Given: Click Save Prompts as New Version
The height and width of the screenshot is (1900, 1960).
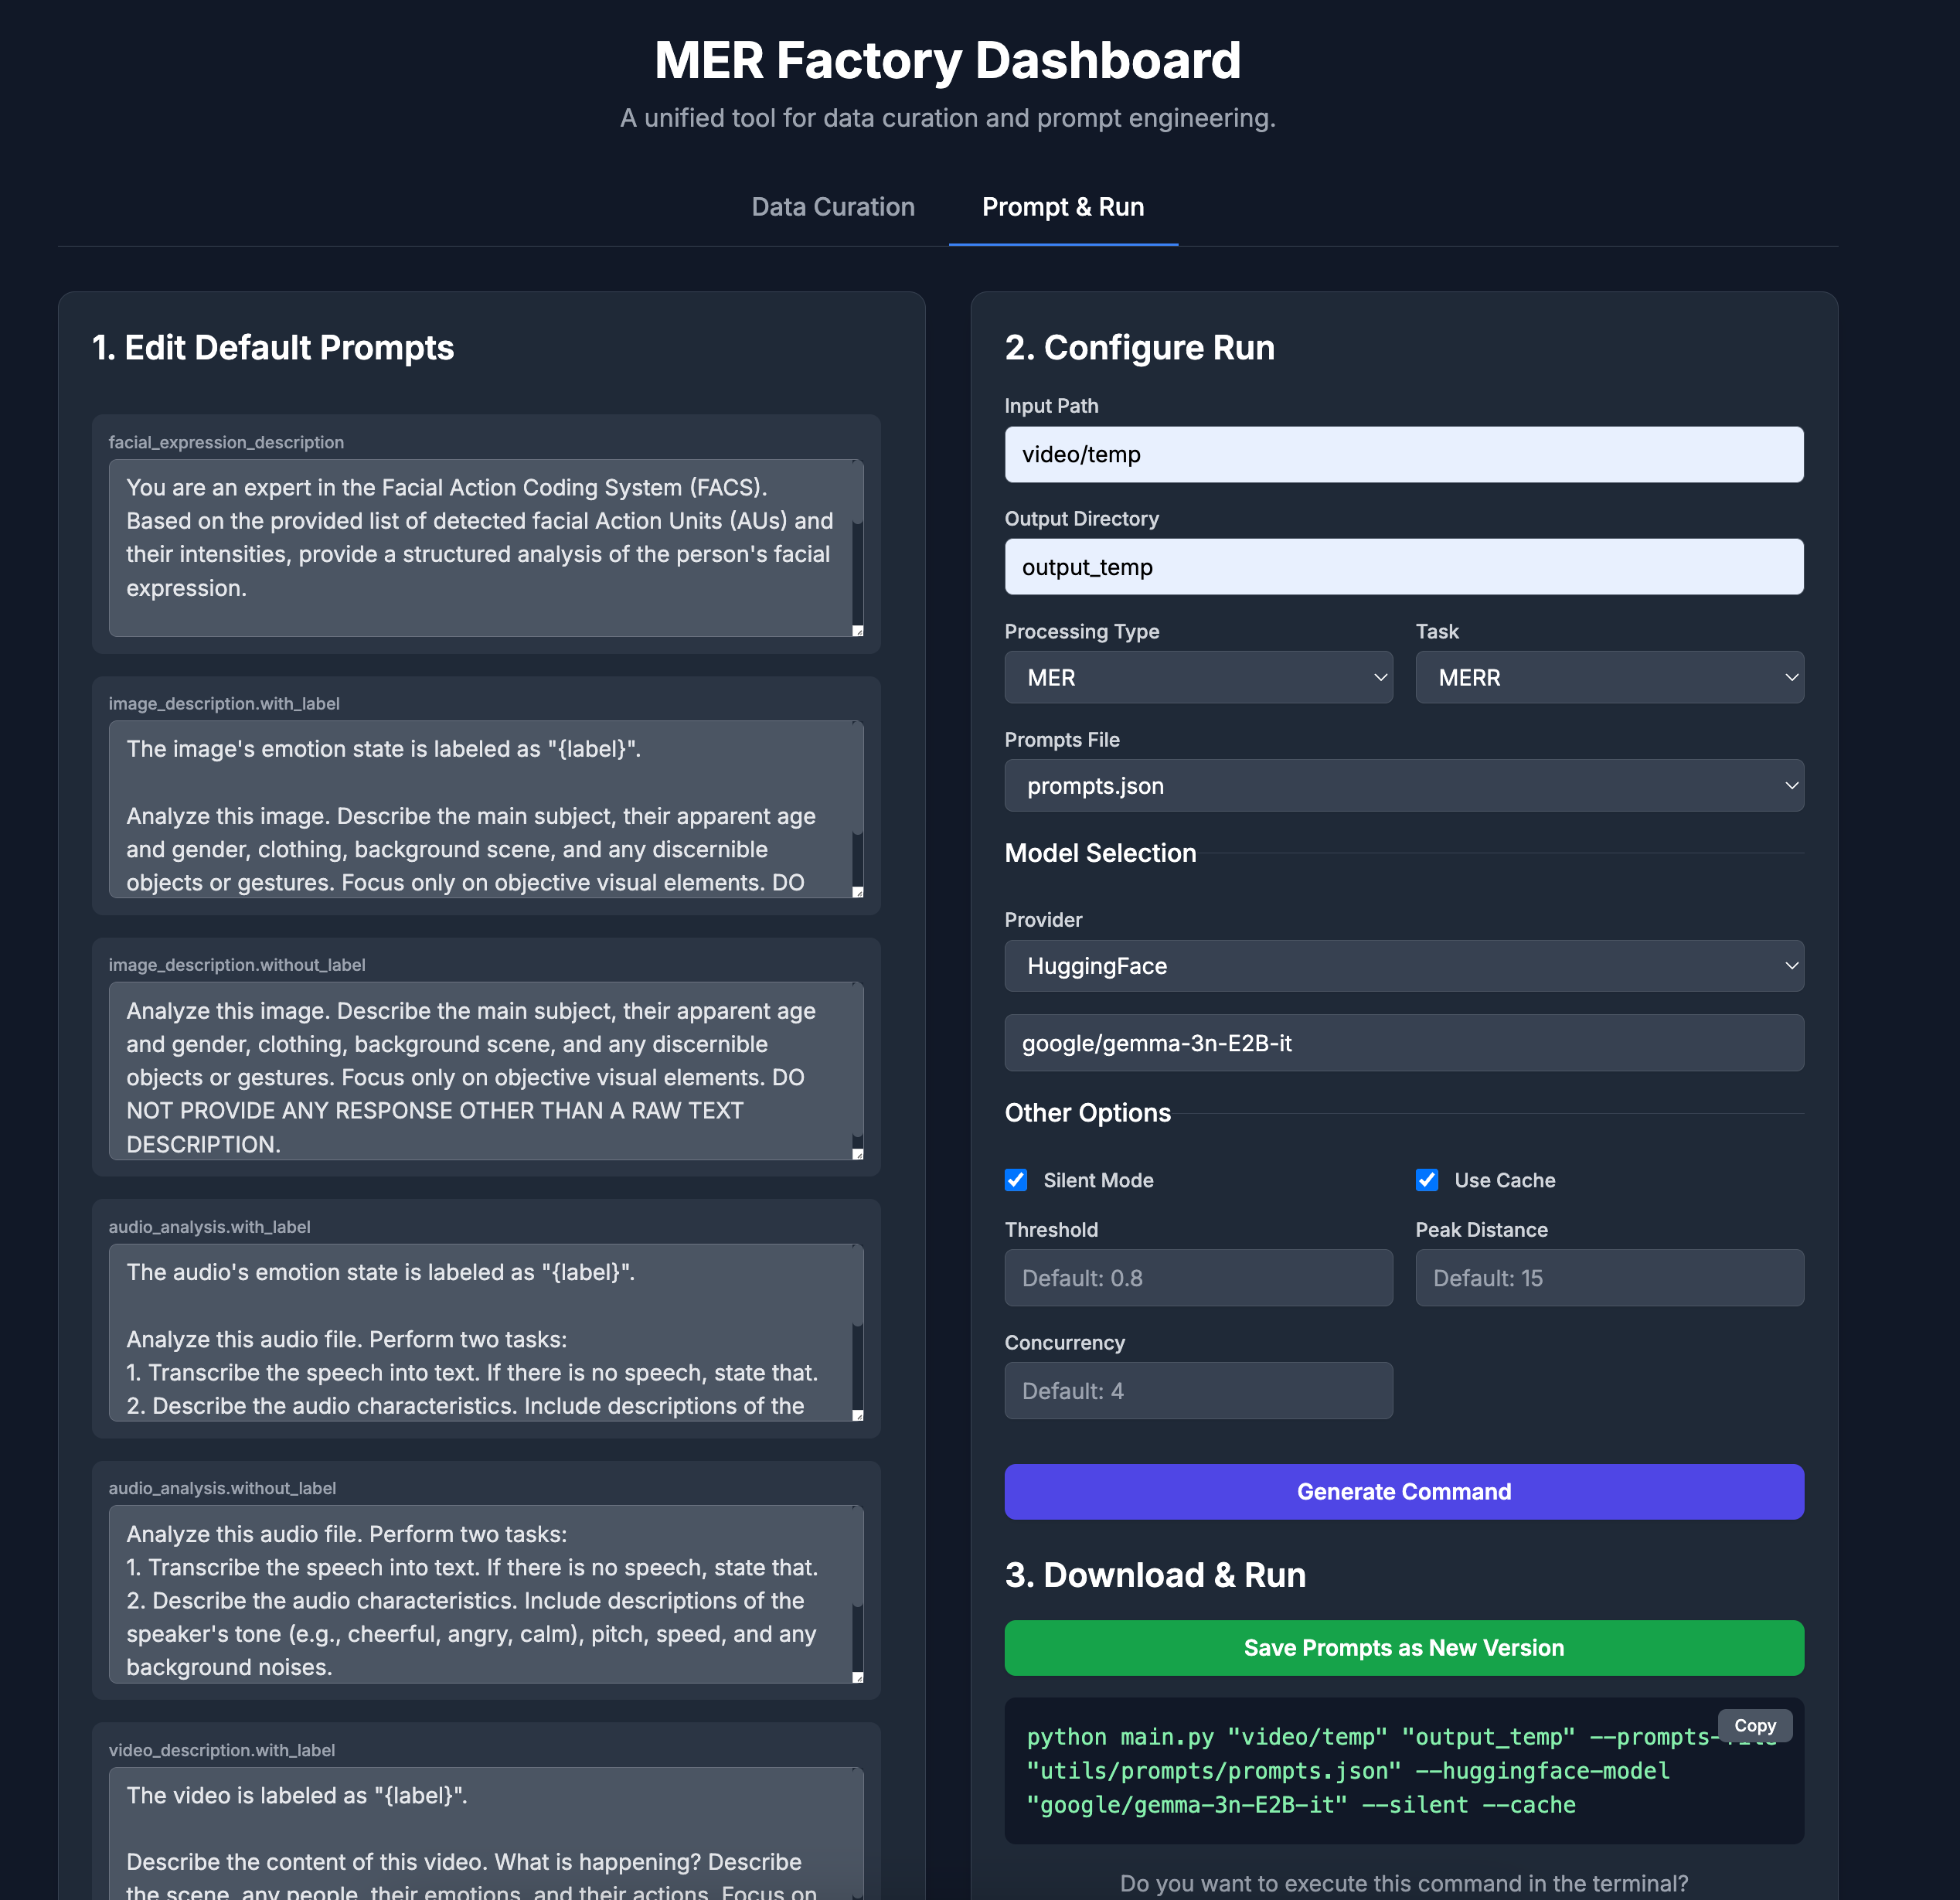Looking at the screenshot, I should pyautogui.click(x=1403, y=1648).
